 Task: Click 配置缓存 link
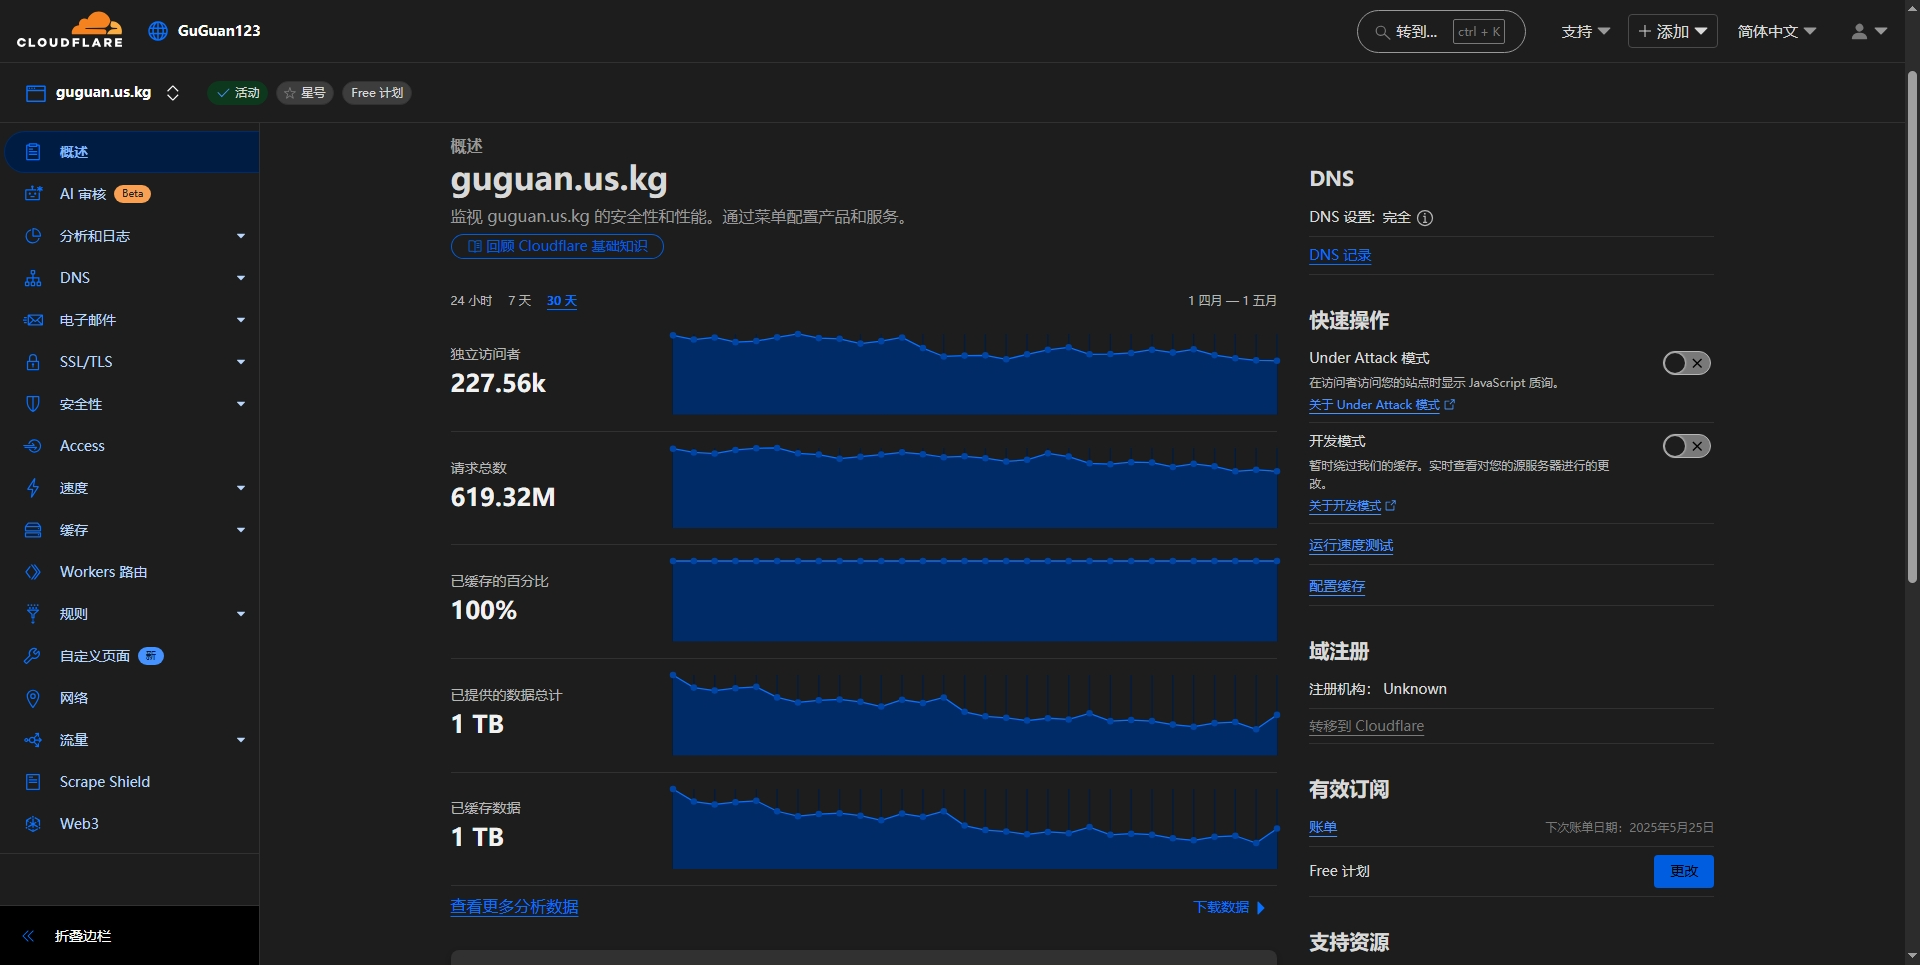click(x=1337, y=586)
